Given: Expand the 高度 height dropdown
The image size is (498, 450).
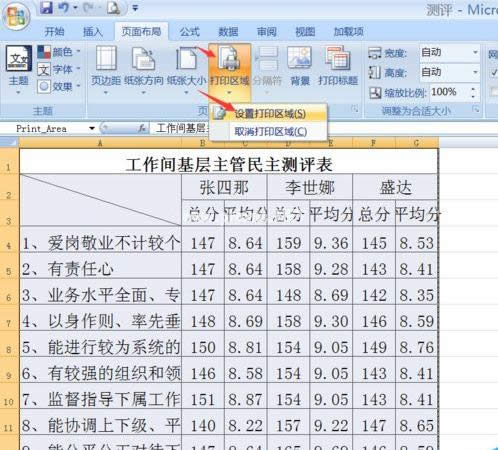Looking at the screenshot, I should click(475, 72).
